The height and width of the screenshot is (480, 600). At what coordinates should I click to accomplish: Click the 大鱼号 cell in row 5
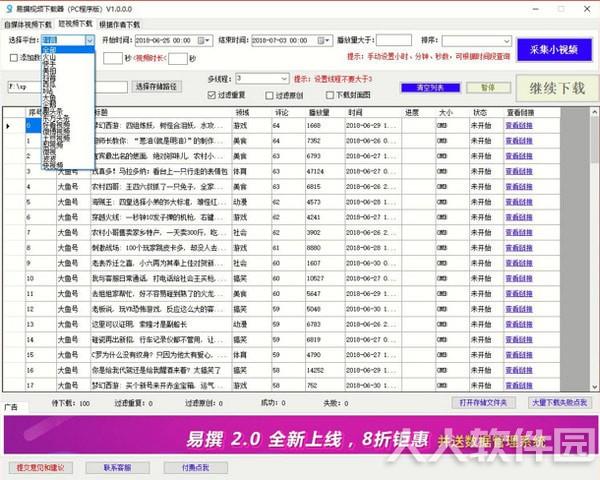73,202
